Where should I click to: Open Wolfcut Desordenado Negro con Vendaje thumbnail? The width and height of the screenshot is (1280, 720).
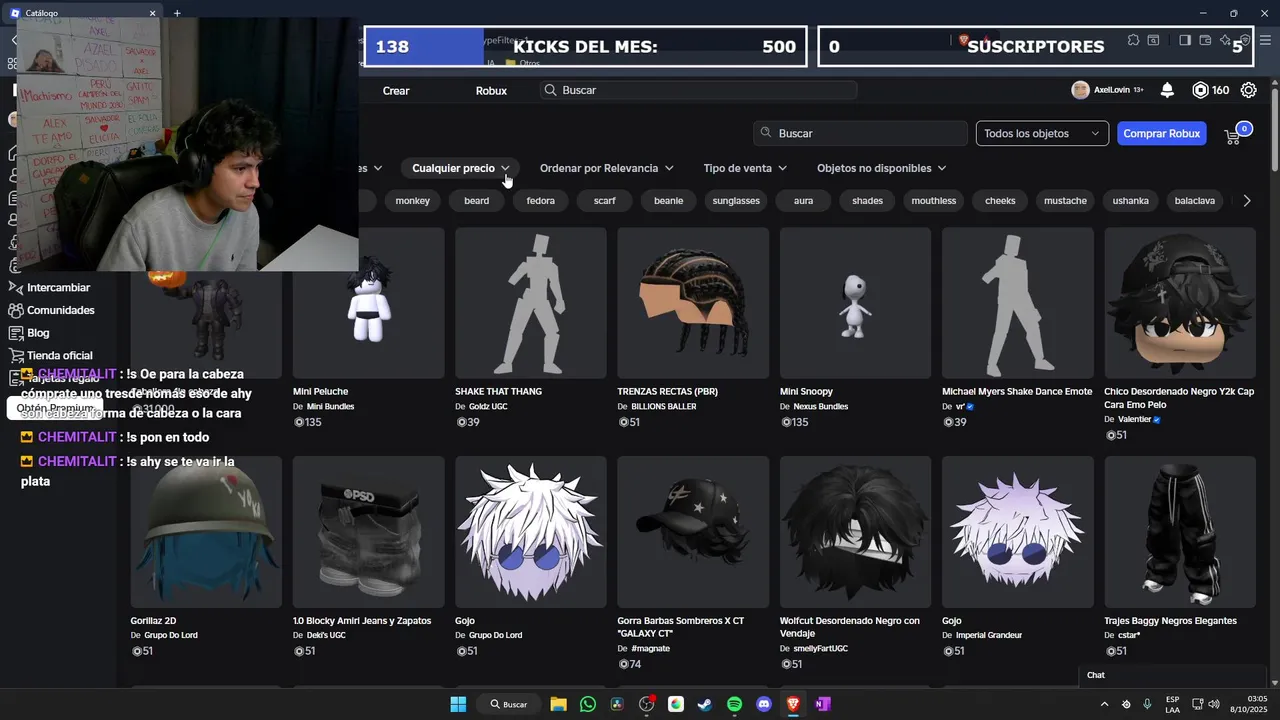pos(855,532)
